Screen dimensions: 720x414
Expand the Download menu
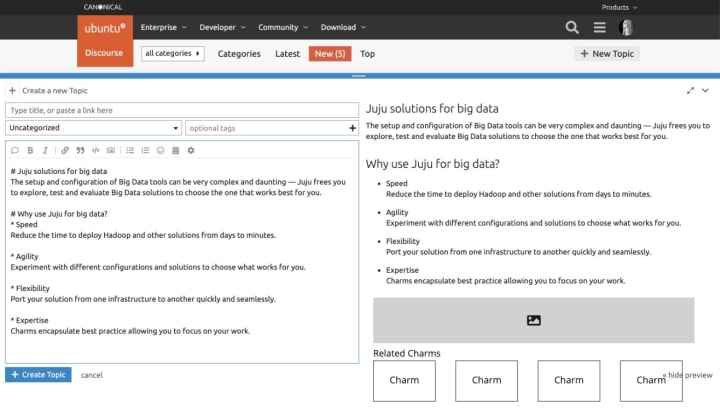tap(343, 28)
